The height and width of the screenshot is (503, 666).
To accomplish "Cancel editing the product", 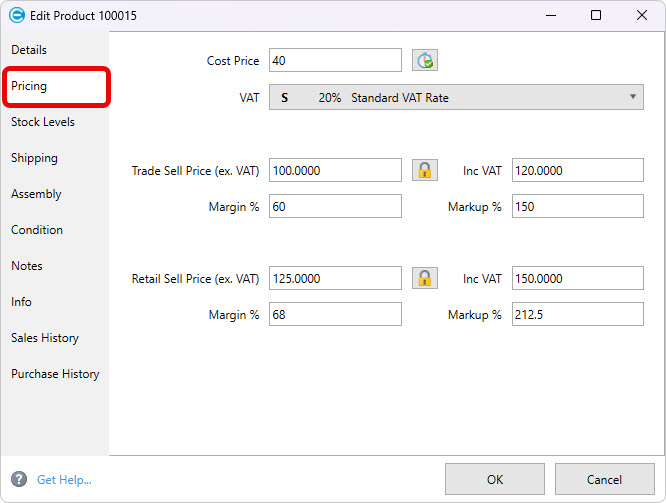I will pyautogui.click(x=604, y=479).
